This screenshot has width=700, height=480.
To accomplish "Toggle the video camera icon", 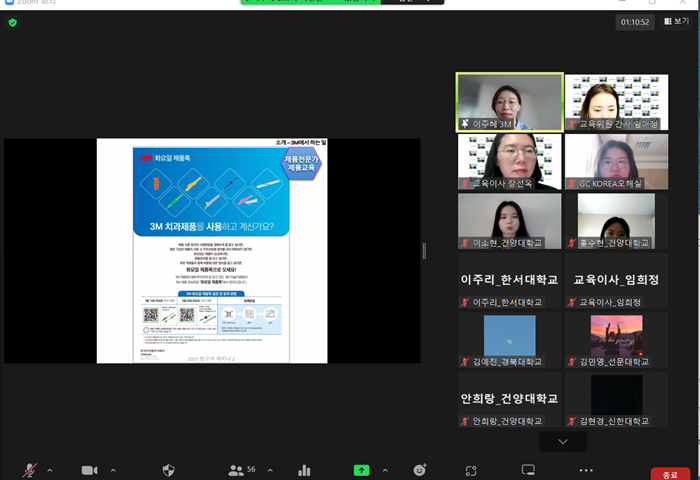I will tap(89, 470).
